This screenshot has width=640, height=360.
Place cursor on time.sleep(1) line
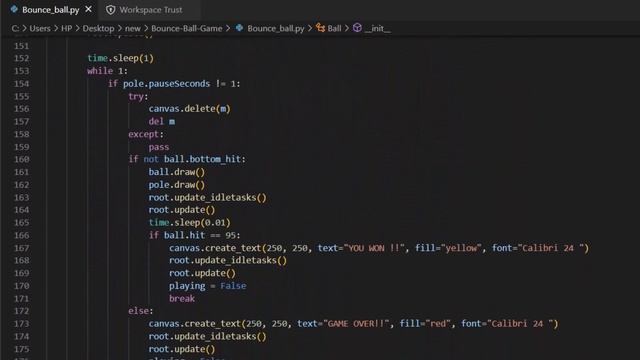pos(120,58)
